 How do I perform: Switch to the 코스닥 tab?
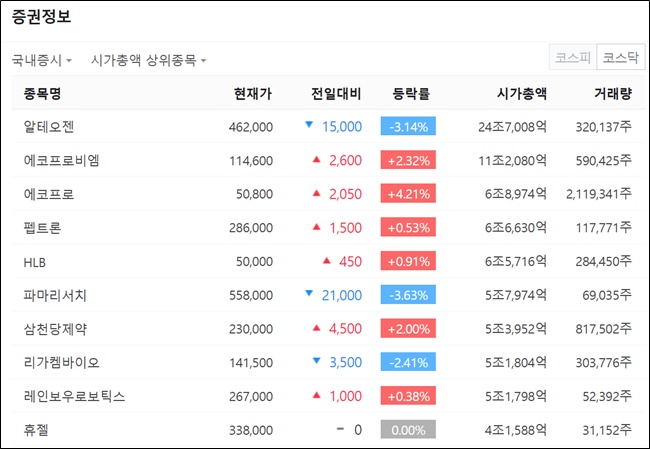tap(621, 57)
